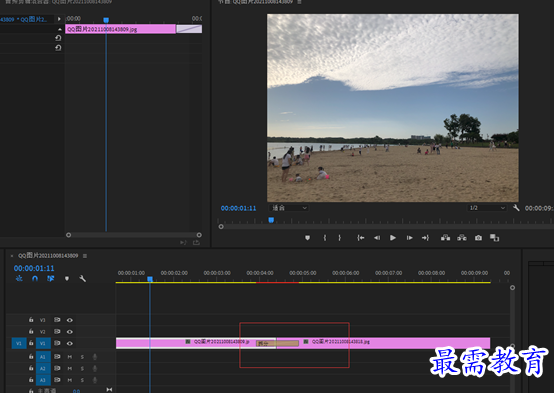
Task: Reset the first effect parameter
Action: click(58, 38)
